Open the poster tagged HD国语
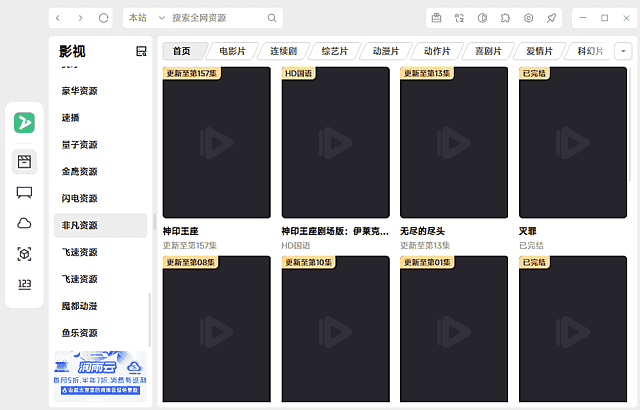This screenshot has height=410, width=640. click(x=336, y=143)
